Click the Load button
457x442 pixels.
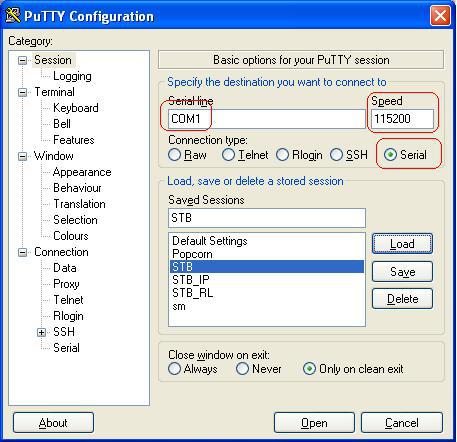tap(402, 244)
